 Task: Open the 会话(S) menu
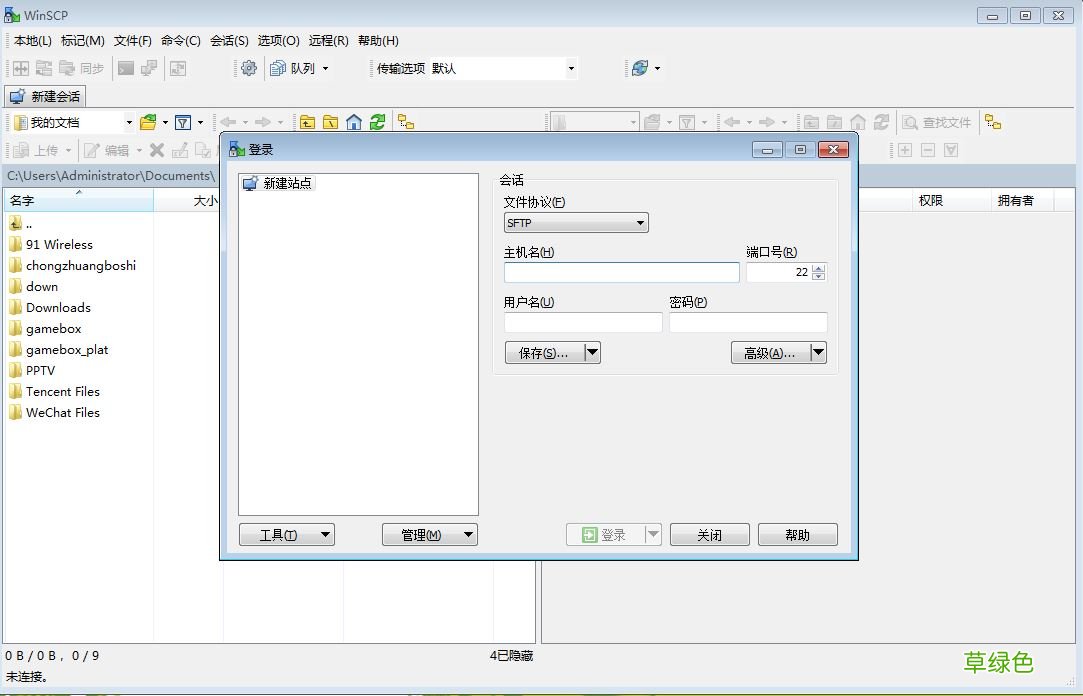click(229, 41)
